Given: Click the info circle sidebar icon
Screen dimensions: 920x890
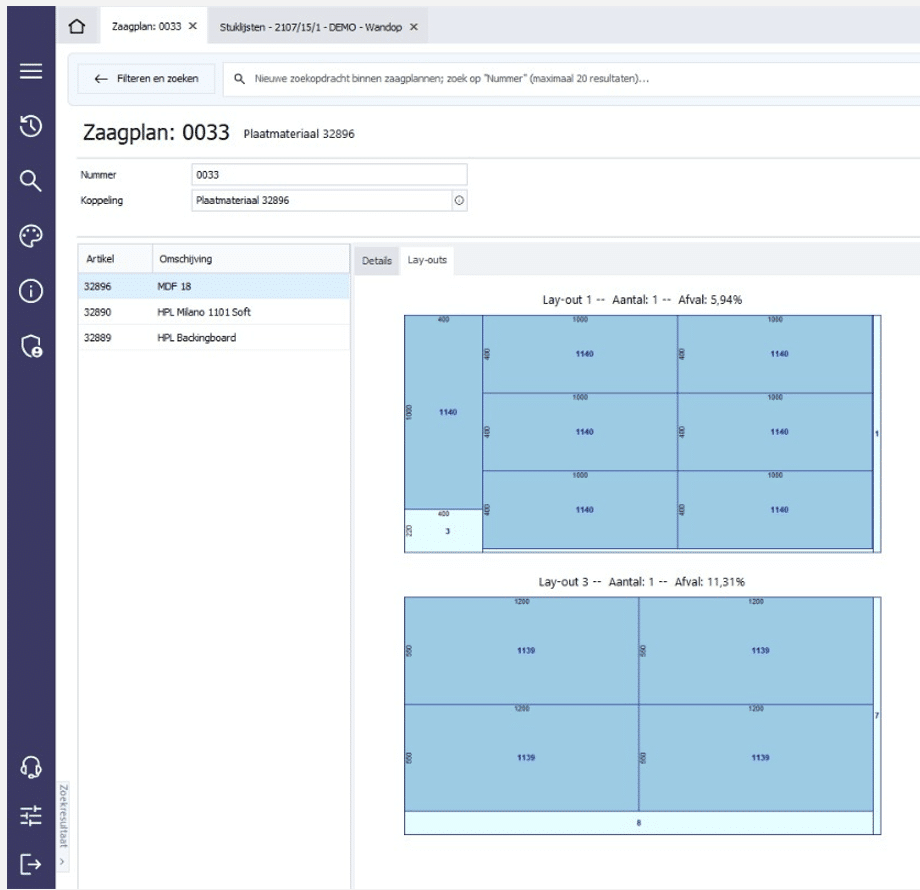Looking at the screenshot, I should point(31,291).
